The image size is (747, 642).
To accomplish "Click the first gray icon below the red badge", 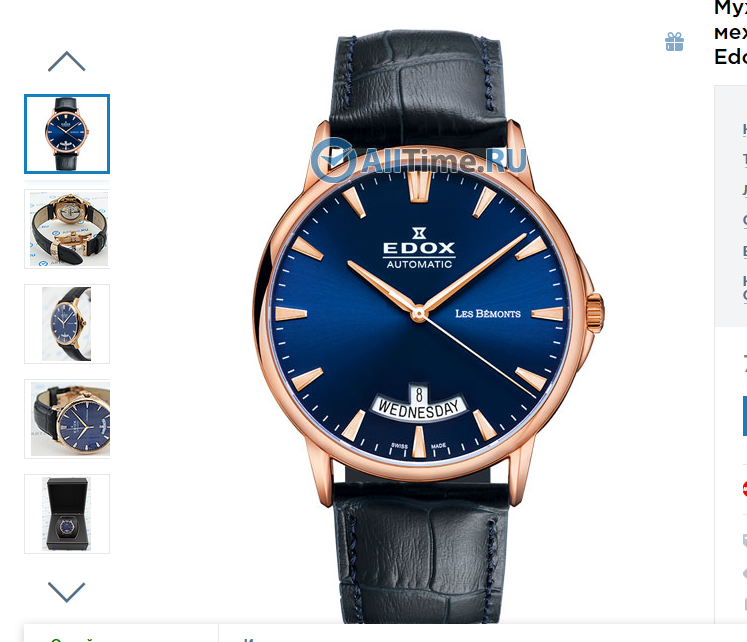I will click(x=745, y=541).
